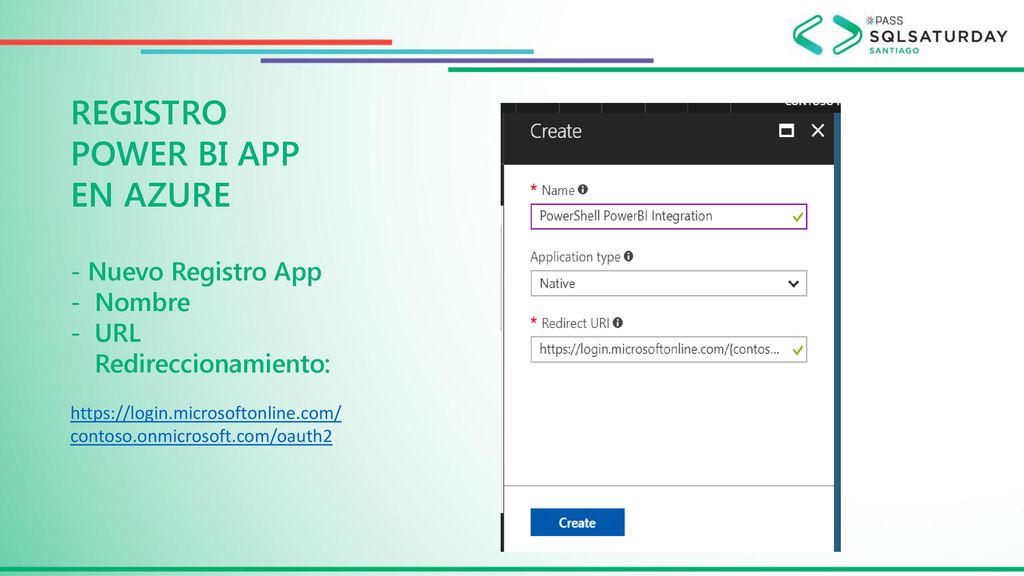Click the info icon next to Name
The width and height of the screenshot is (1024, 576).
click(583, 189)
